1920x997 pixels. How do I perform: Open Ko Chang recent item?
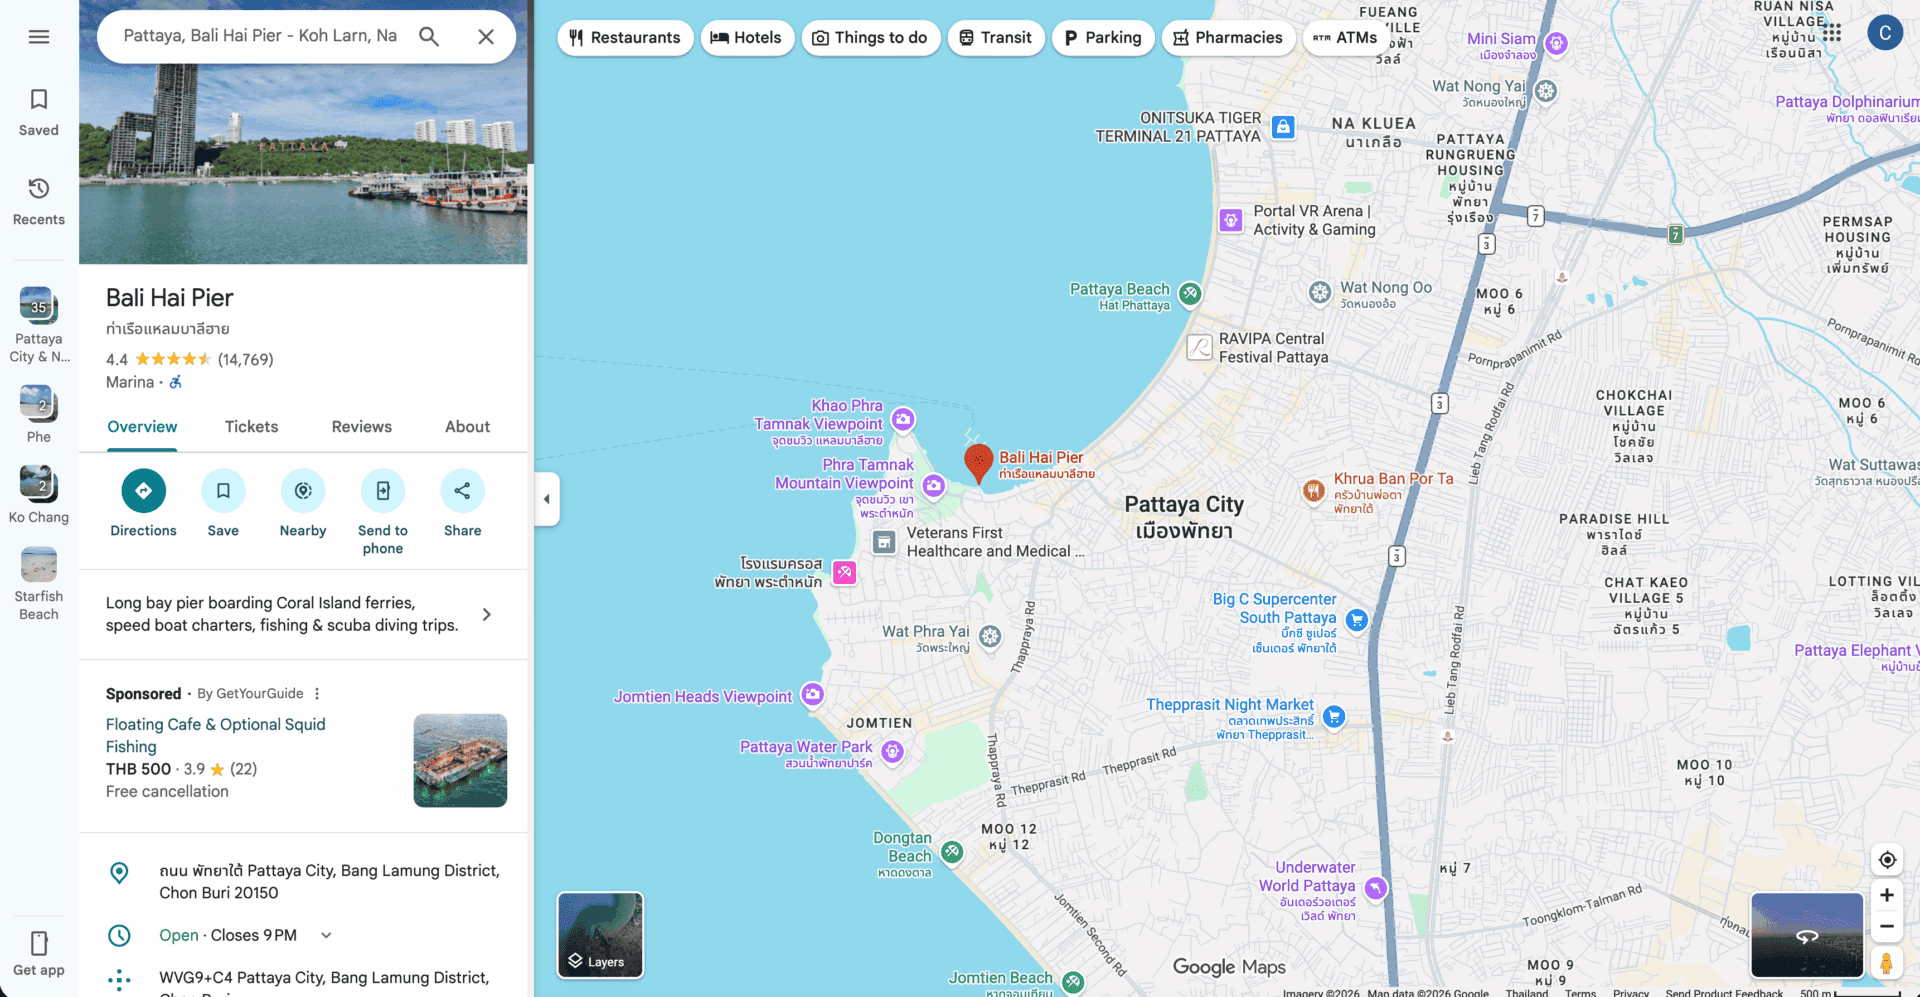click(39, 494)
